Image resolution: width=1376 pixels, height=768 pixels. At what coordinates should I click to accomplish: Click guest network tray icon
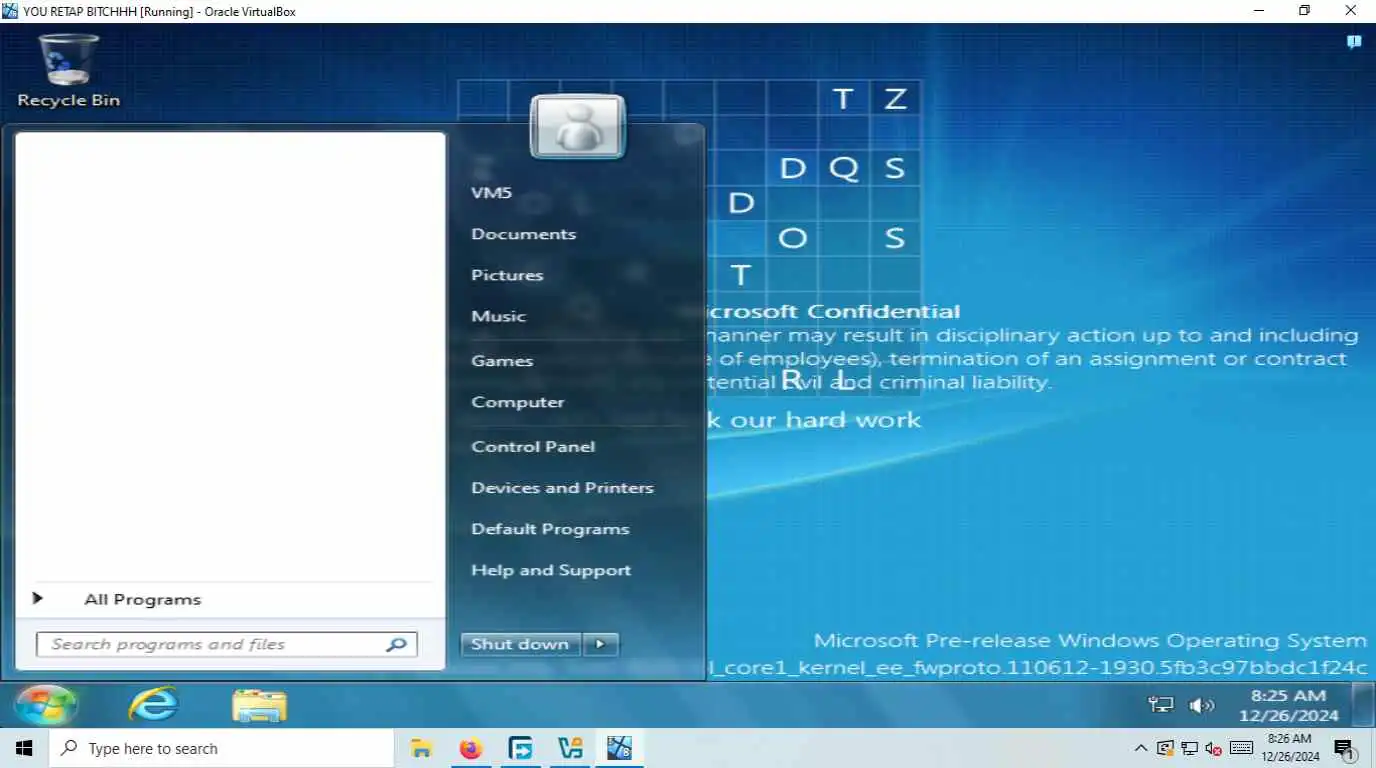click(1161, 705)
